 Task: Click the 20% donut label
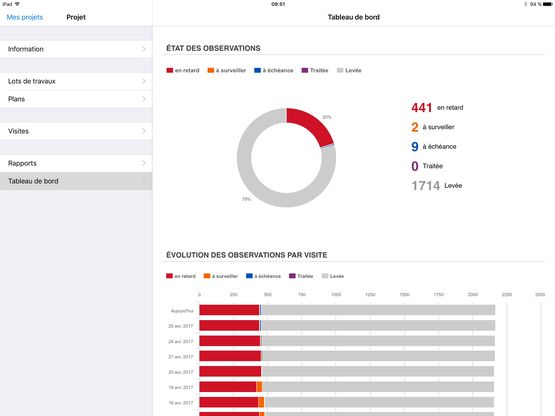[x=327, y=117]
